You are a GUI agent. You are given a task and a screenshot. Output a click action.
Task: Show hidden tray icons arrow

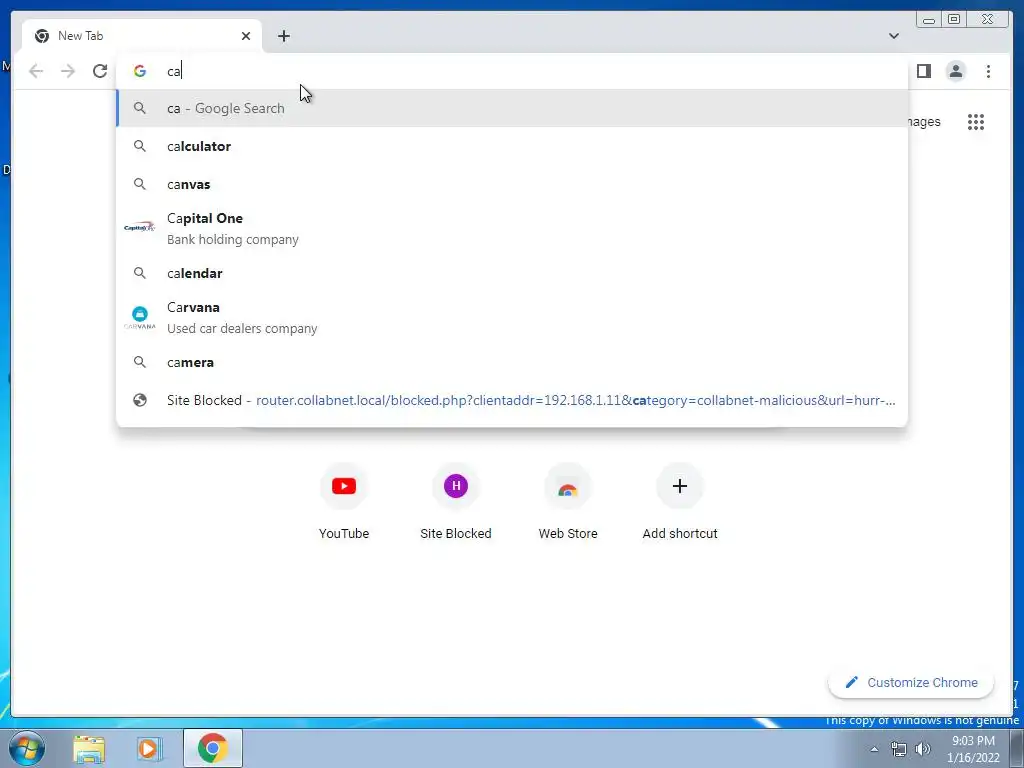(874, 749)
